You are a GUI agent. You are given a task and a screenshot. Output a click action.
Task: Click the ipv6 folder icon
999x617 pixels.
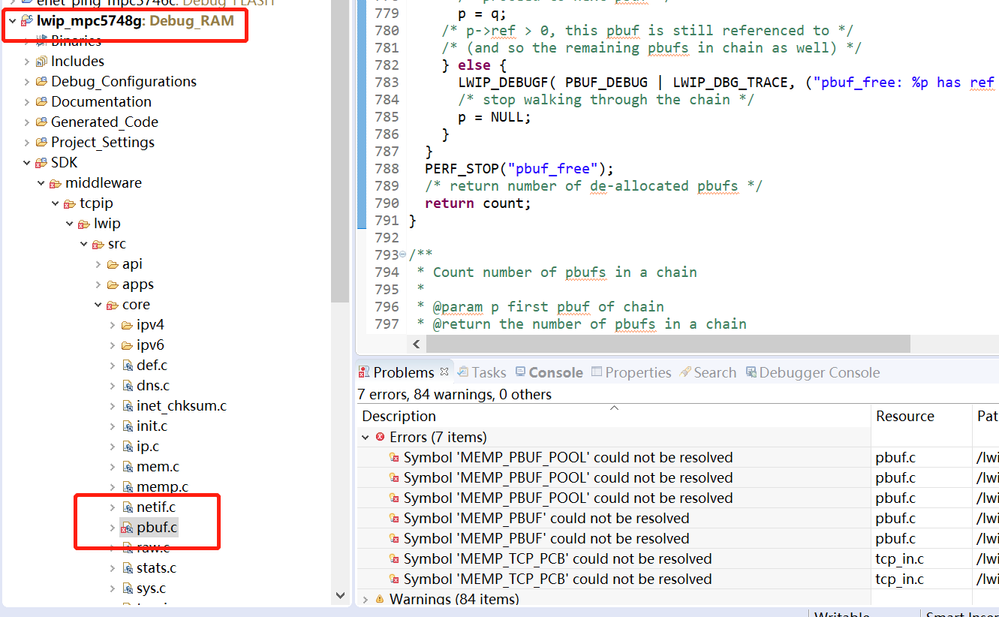tap(127, 345)
